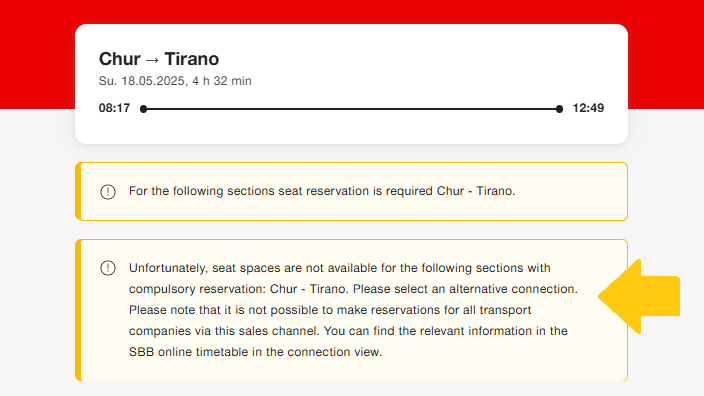Select the arrival dot at timeline end
This screenshot has height=396, width=704.
[x=559, y=109]
